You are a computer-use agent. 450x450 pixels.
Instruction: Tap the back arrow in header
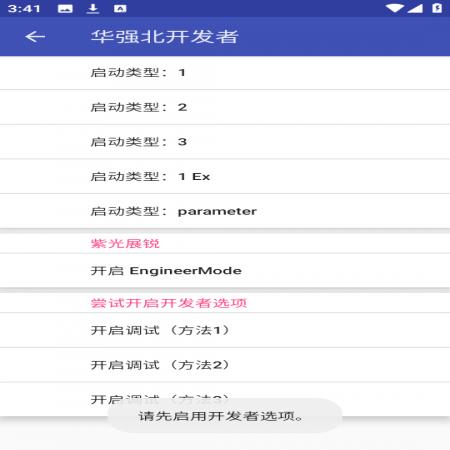[x=35, y=36]
